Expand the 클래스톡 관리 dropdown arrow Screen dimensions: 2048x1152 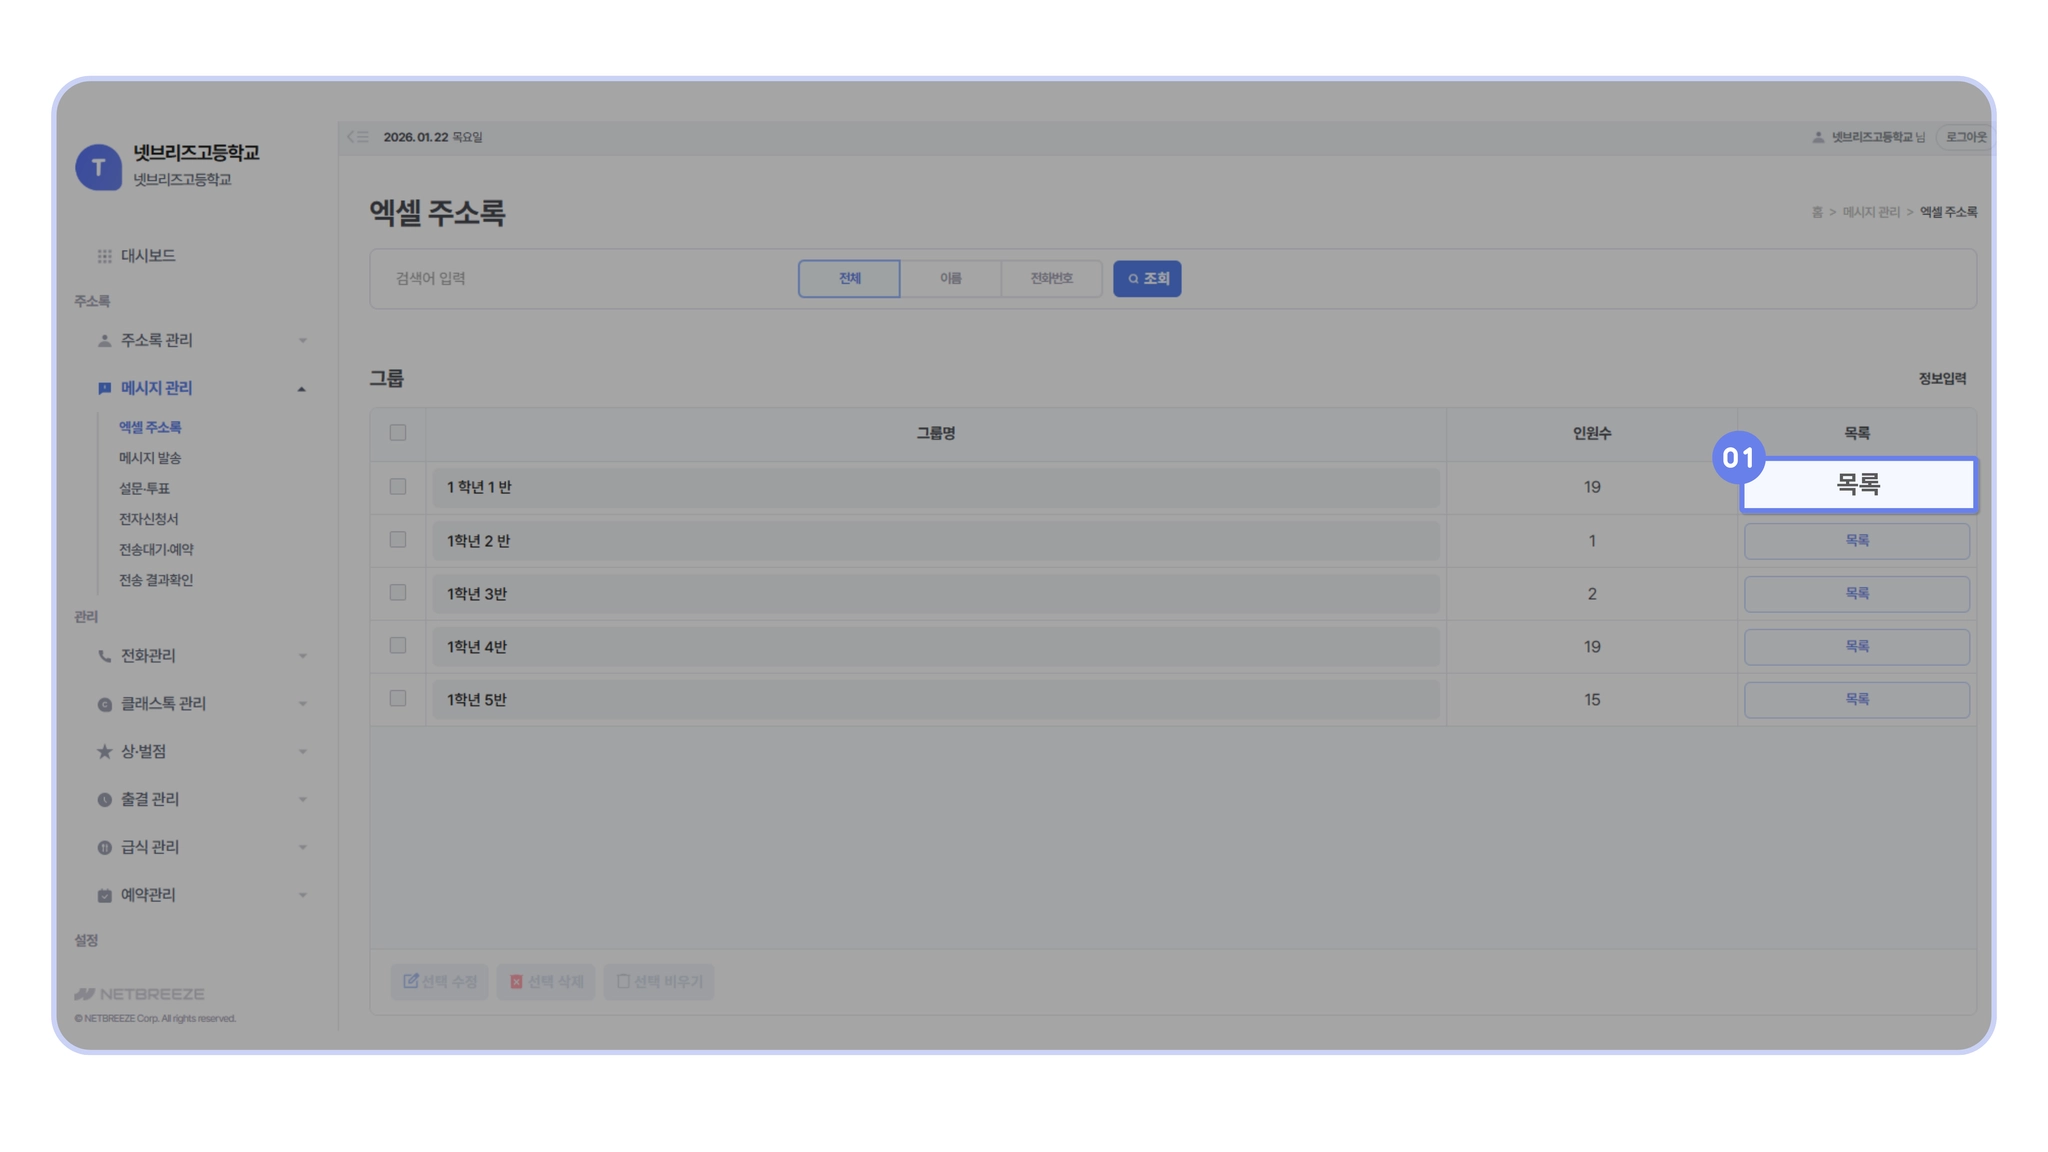(302, 704)
